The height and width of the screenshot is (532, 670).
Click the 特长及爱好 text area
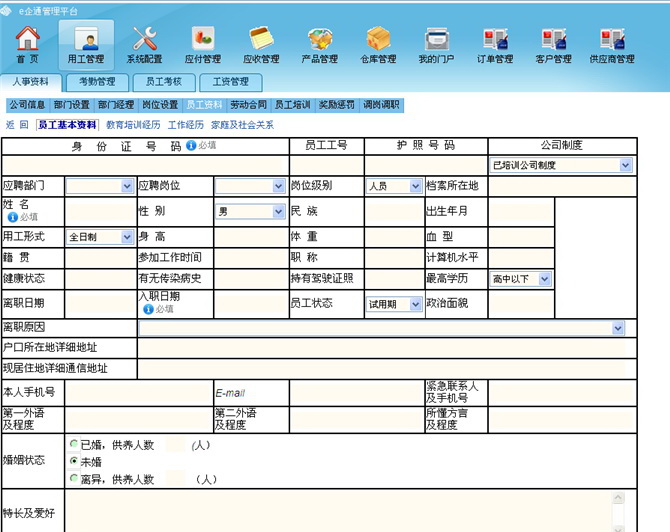tap(339, 511)
